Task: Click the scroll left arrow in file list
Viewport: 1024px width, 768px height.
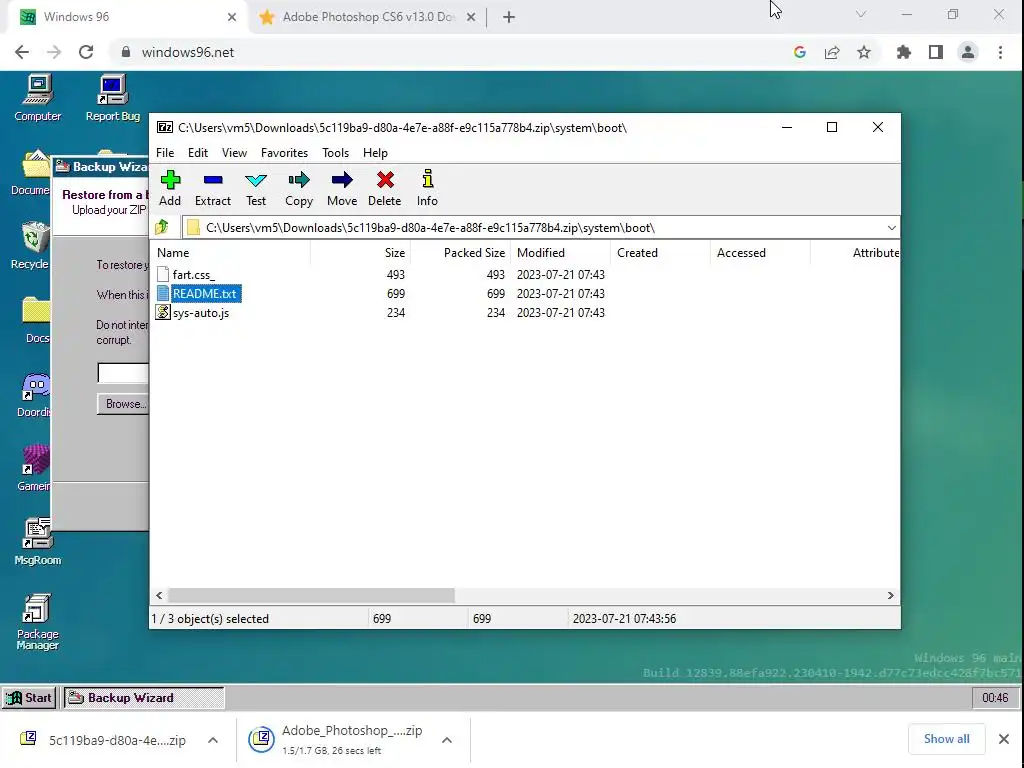Action: pyautogui.click(x=159, y=596)
